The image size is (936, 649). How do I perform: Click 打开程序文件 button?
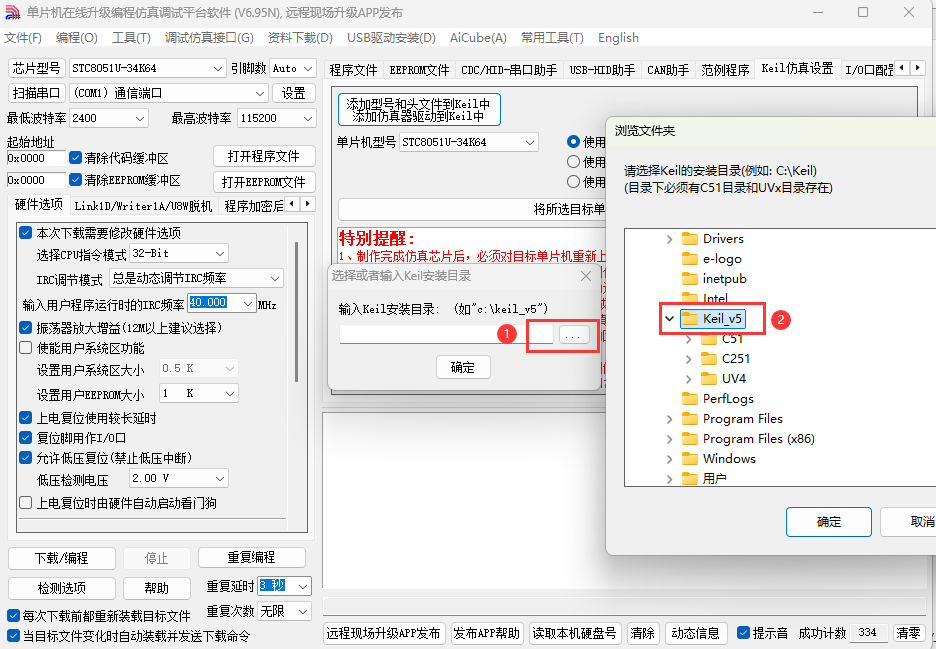(264, 156)
